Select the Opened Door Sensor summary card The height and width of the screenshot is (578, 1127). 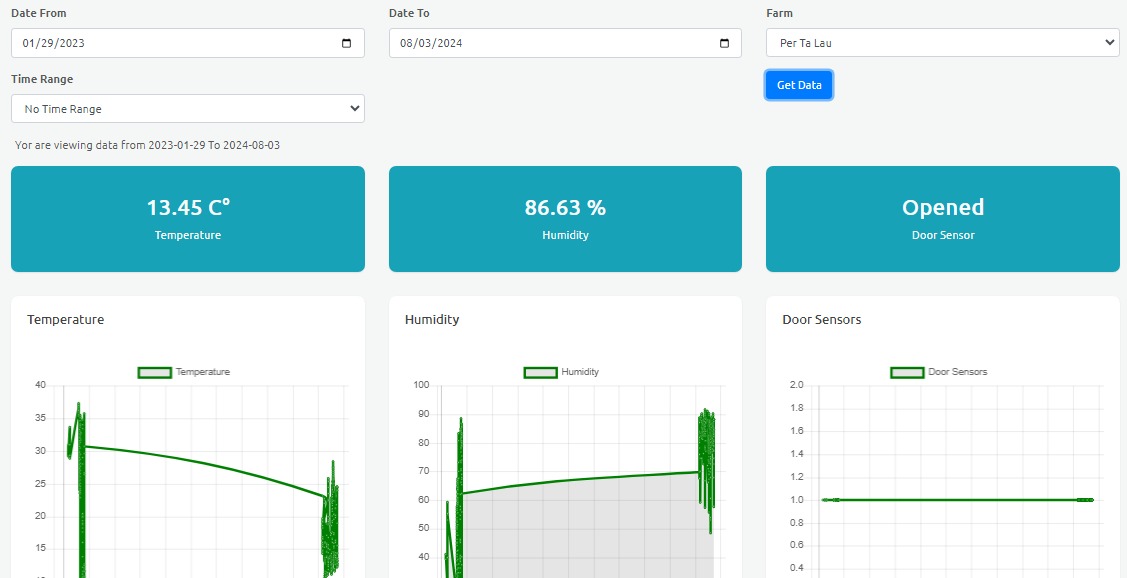coord(942,219)
